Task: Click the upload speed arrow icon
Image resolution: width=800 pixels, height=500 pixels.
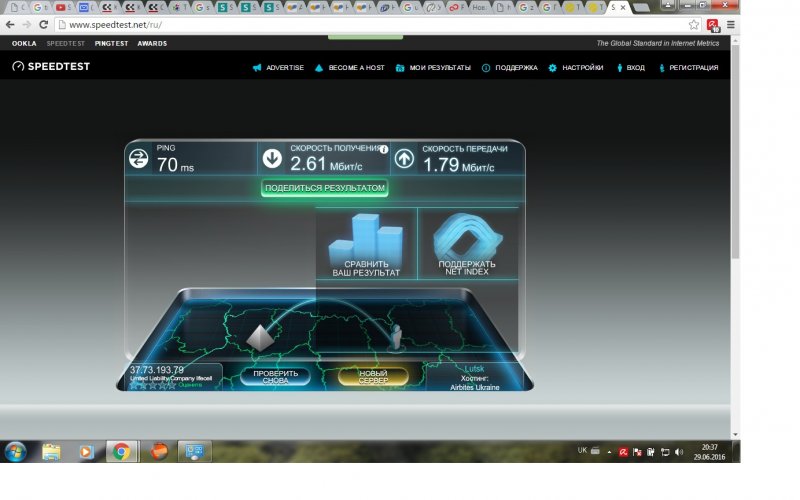Action: pos(404,158)
